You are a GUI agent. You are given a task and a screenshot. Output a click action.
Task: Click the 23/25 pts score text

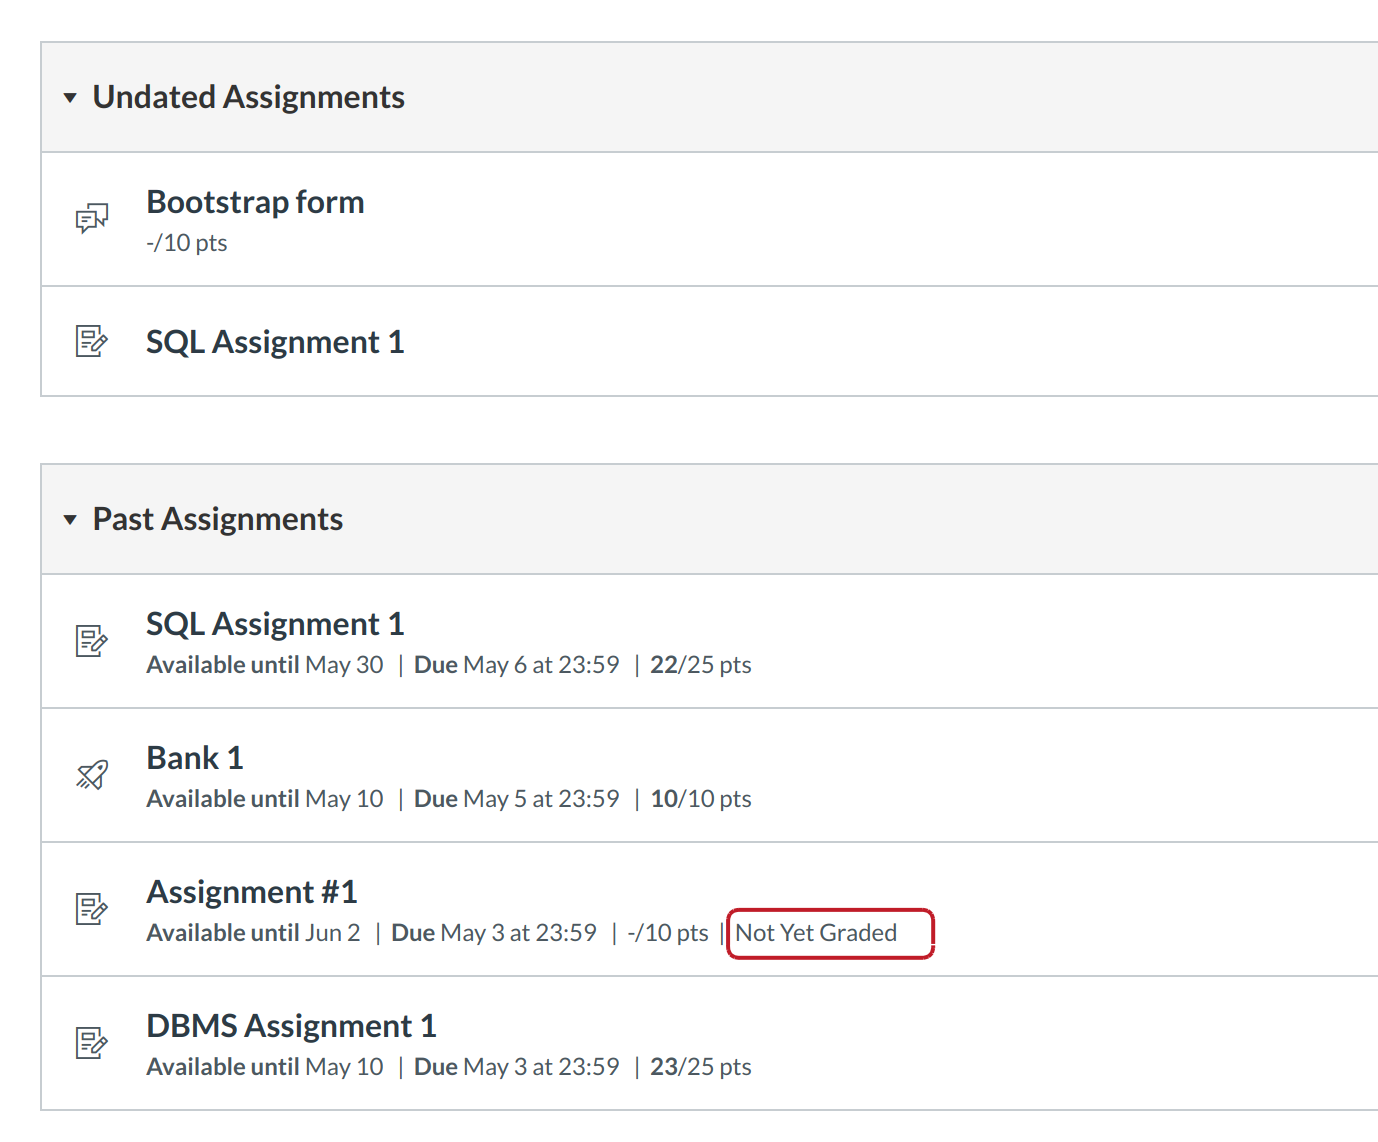click(x=700, y=1067)
